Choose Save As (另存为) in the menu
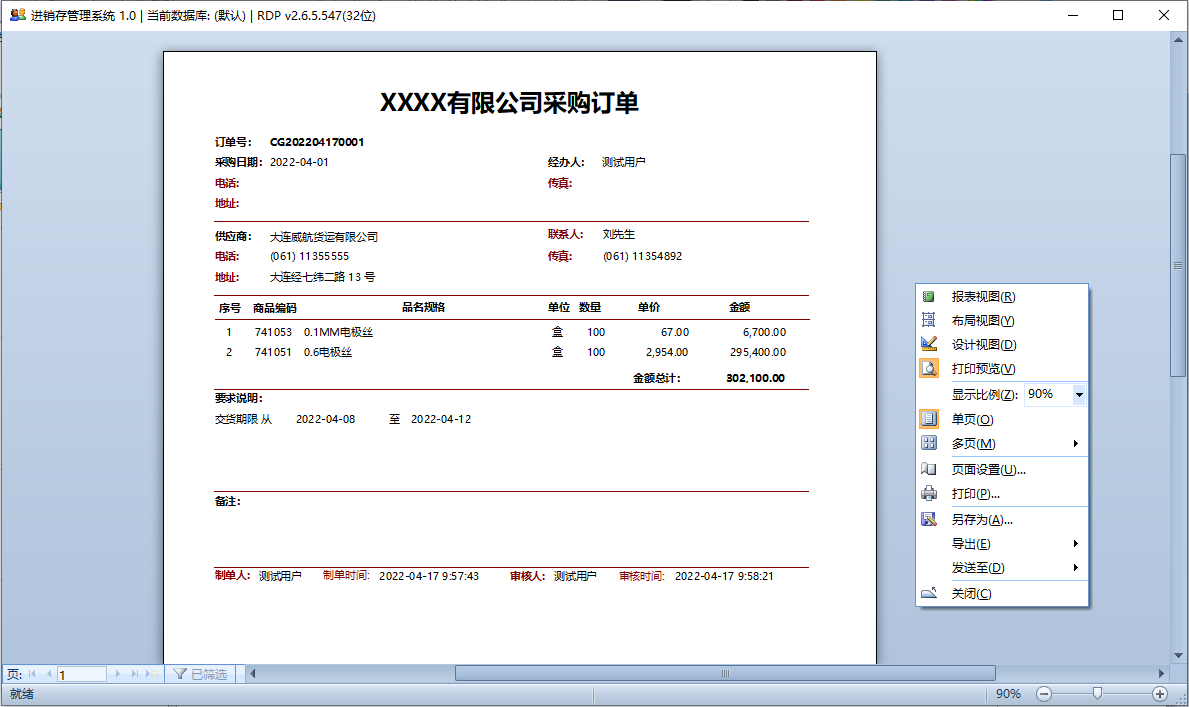Image resolution: width=1189 pixels, height=707 pixels. point(981,520)
